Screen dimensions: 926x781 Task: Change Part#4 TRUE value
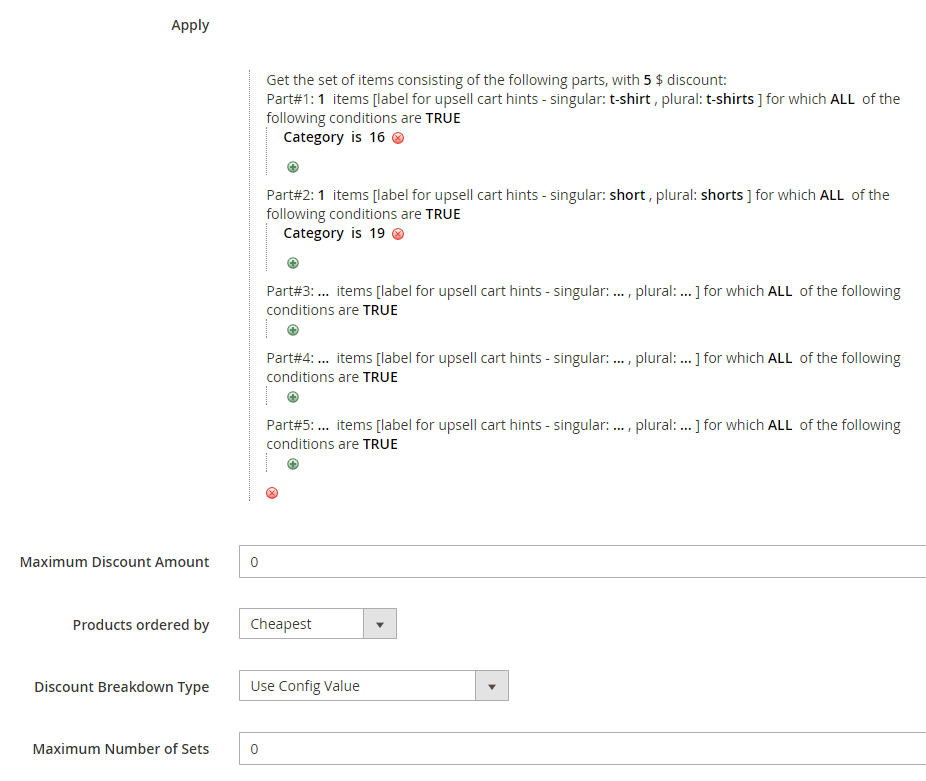point(380,378)
